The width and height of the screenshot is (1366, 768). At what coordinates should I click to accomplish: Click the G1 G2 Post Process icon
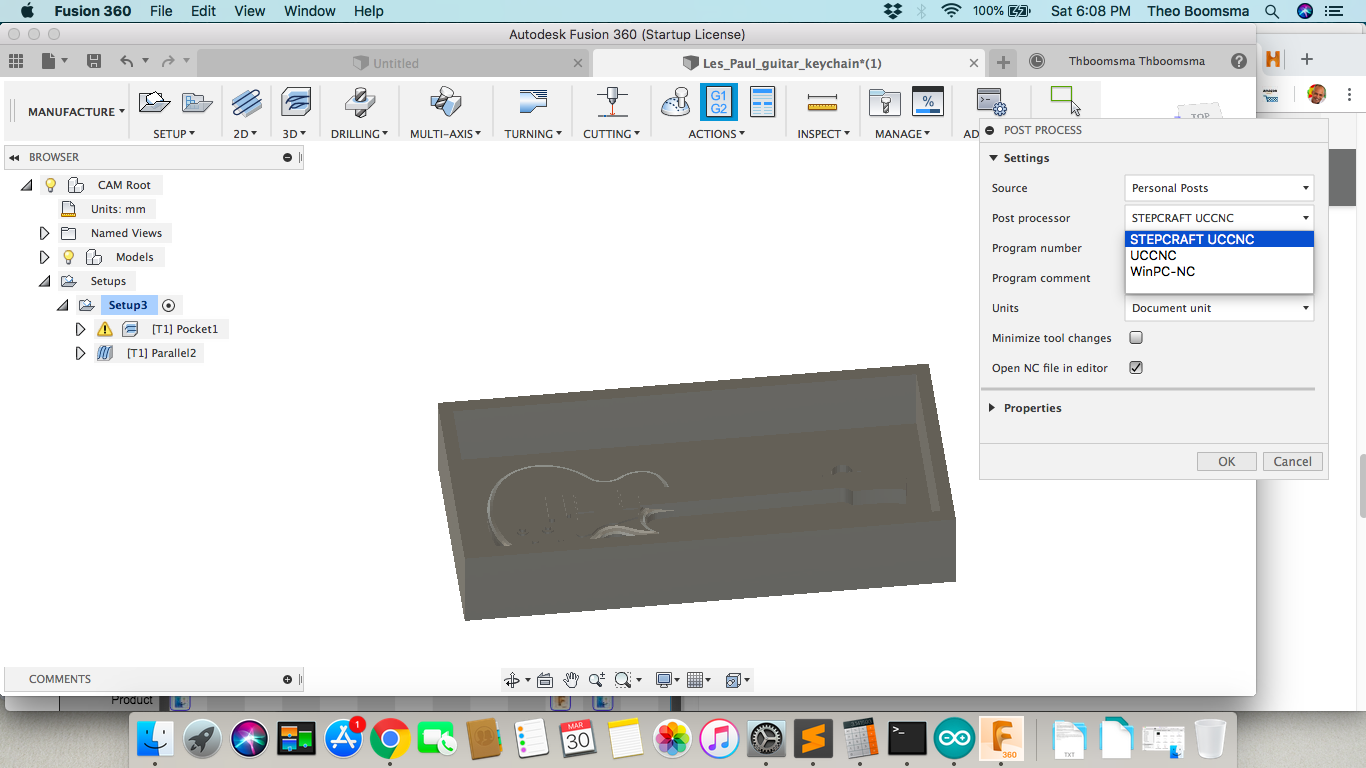718,102
